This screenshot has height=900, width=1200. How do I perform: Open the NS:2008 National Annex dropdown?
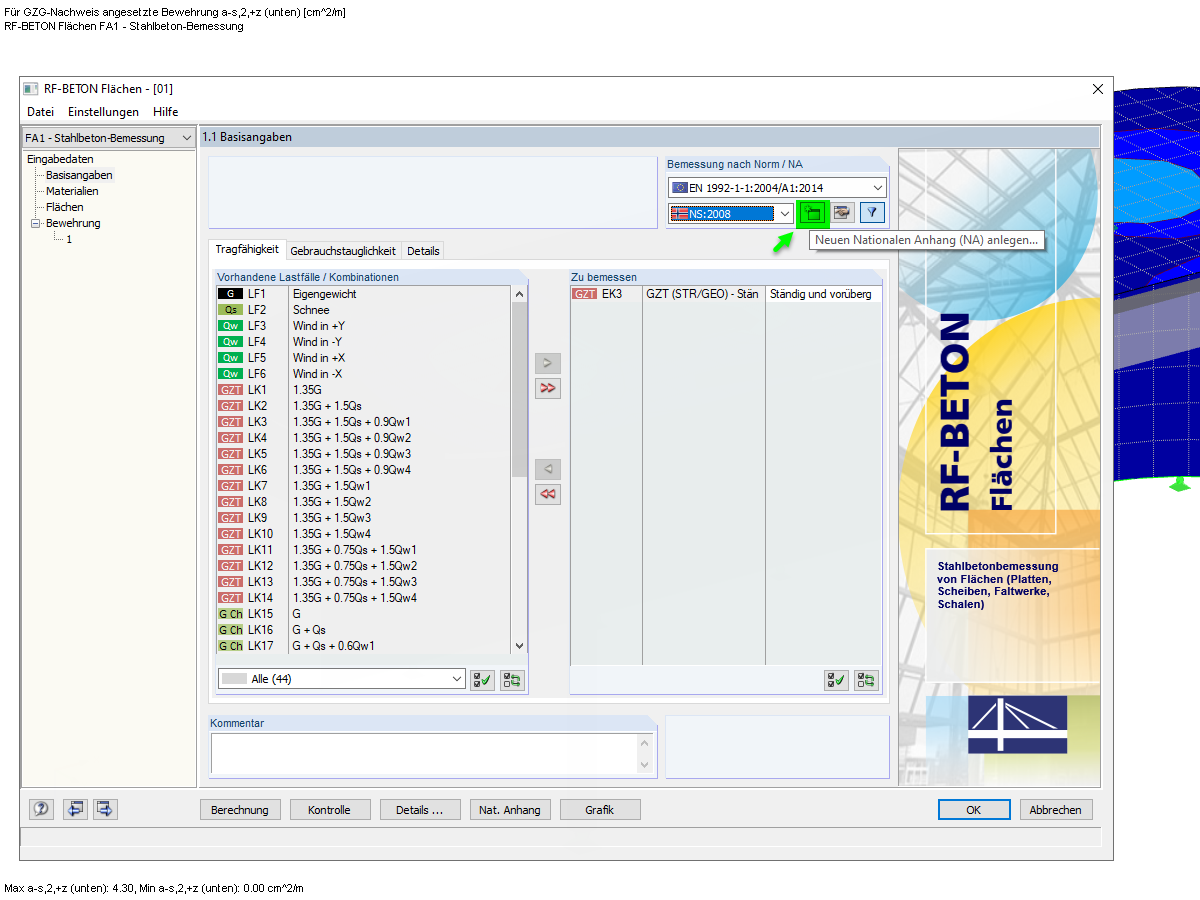(x=732, y=213)
